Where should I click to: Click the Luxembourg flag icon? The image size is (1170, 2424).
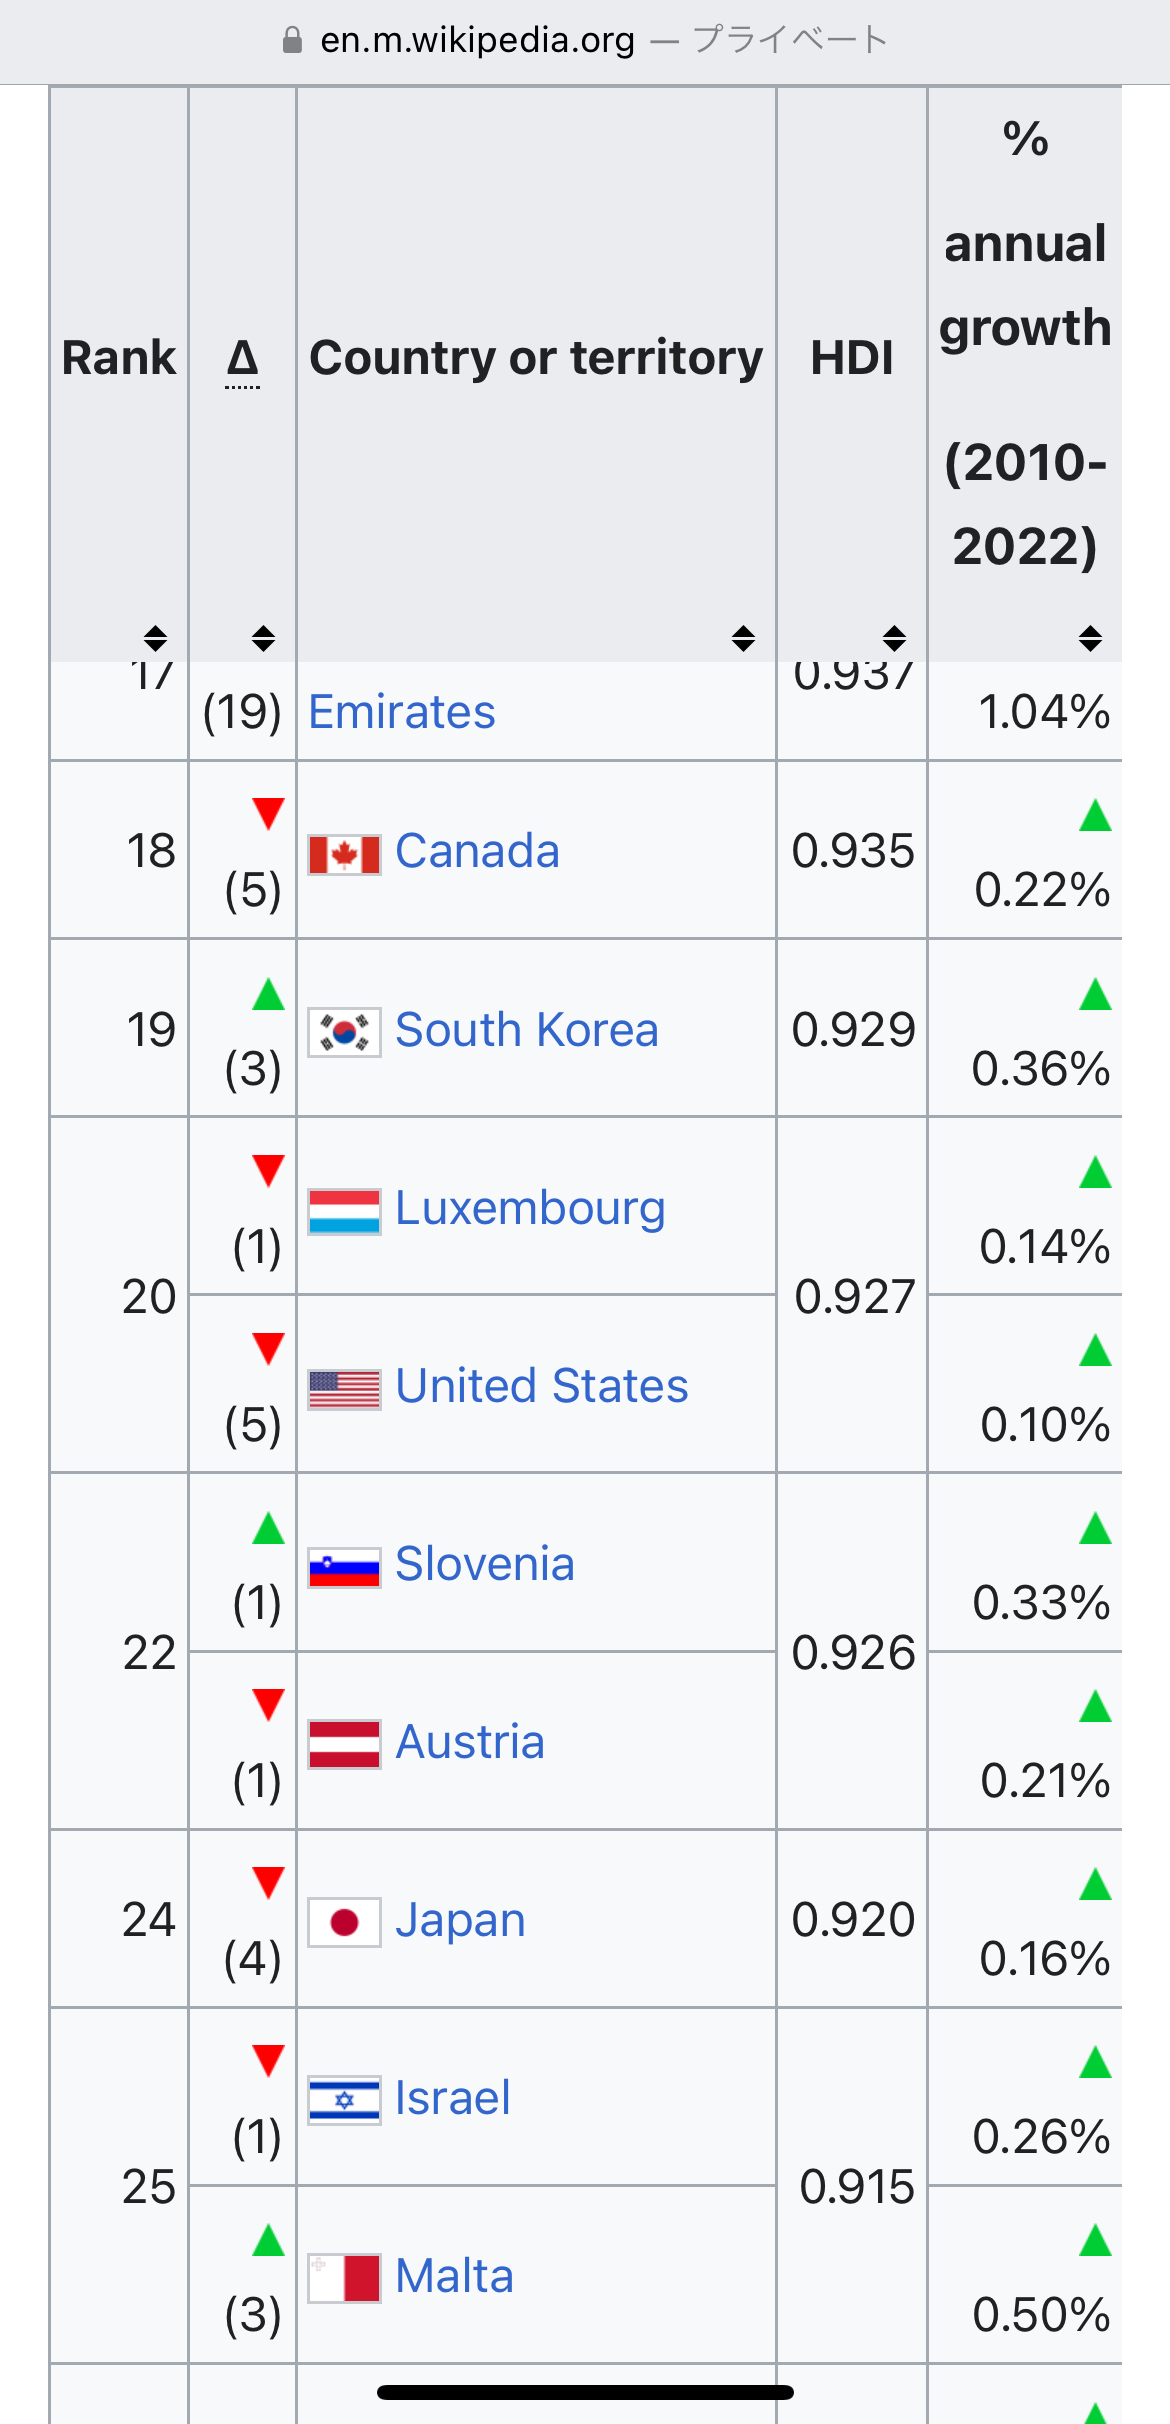click(344, 1211)
